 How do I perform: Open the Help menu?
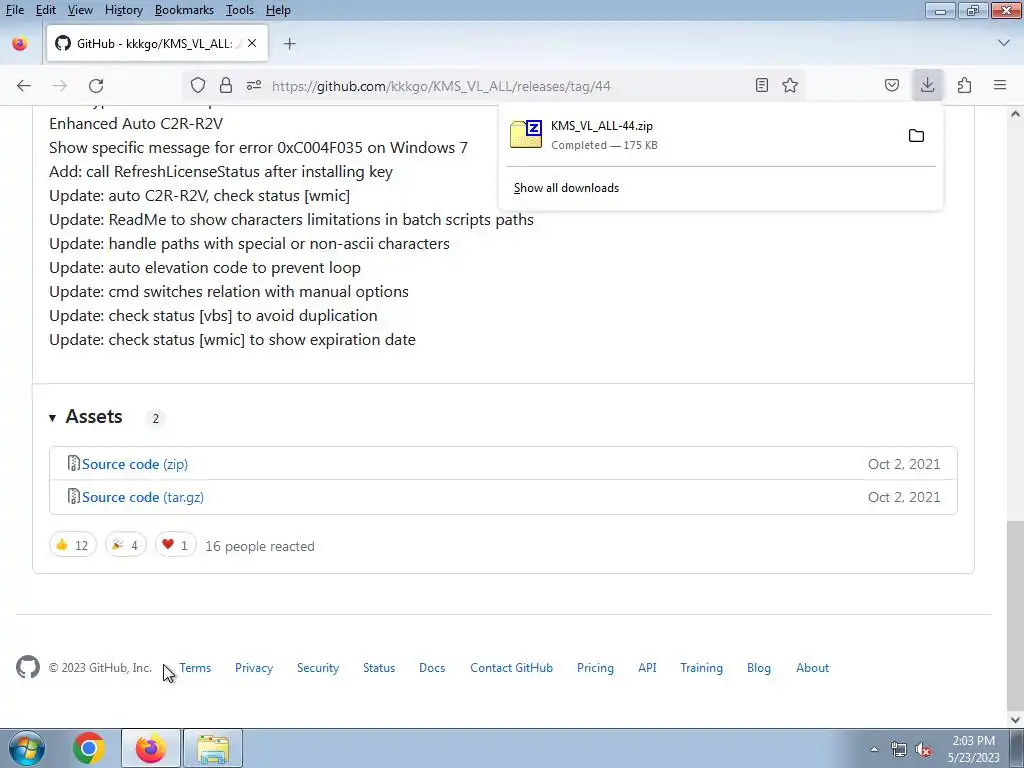pos(278,10)
